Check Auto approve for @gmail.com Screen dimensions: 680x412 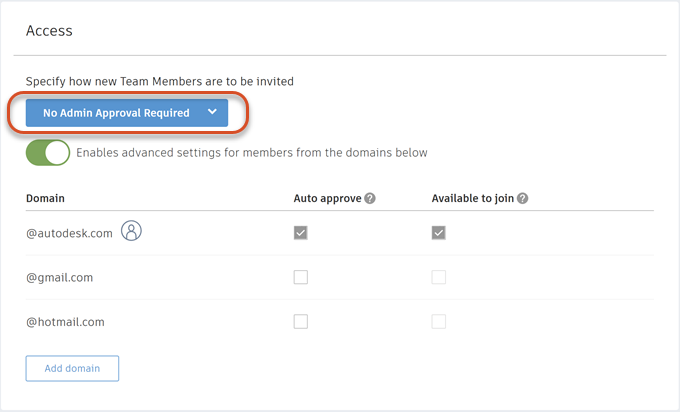click(301, 277)
